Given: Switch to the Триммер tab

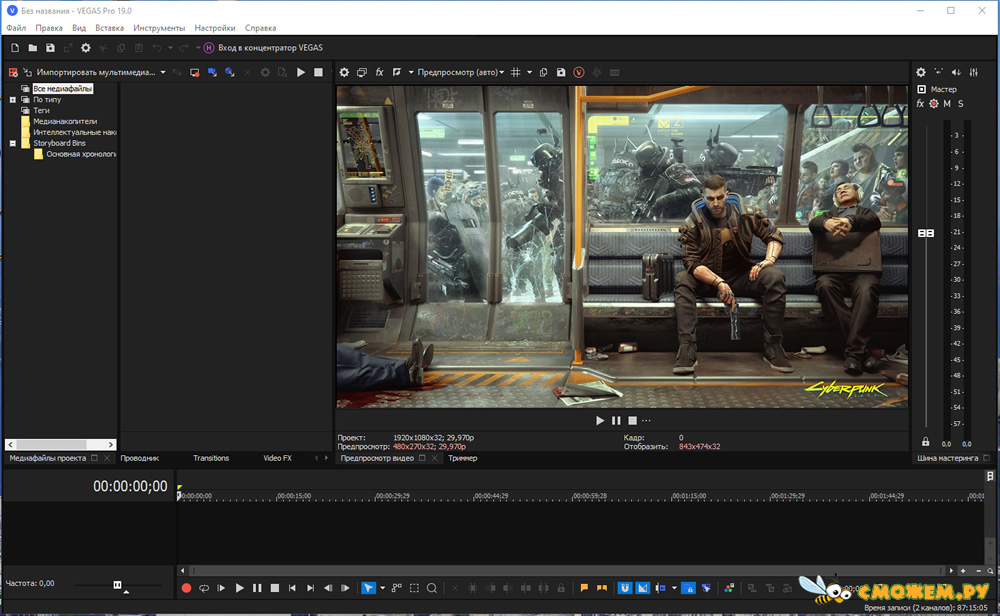Looking at the screenshot, I should (462, 458).
